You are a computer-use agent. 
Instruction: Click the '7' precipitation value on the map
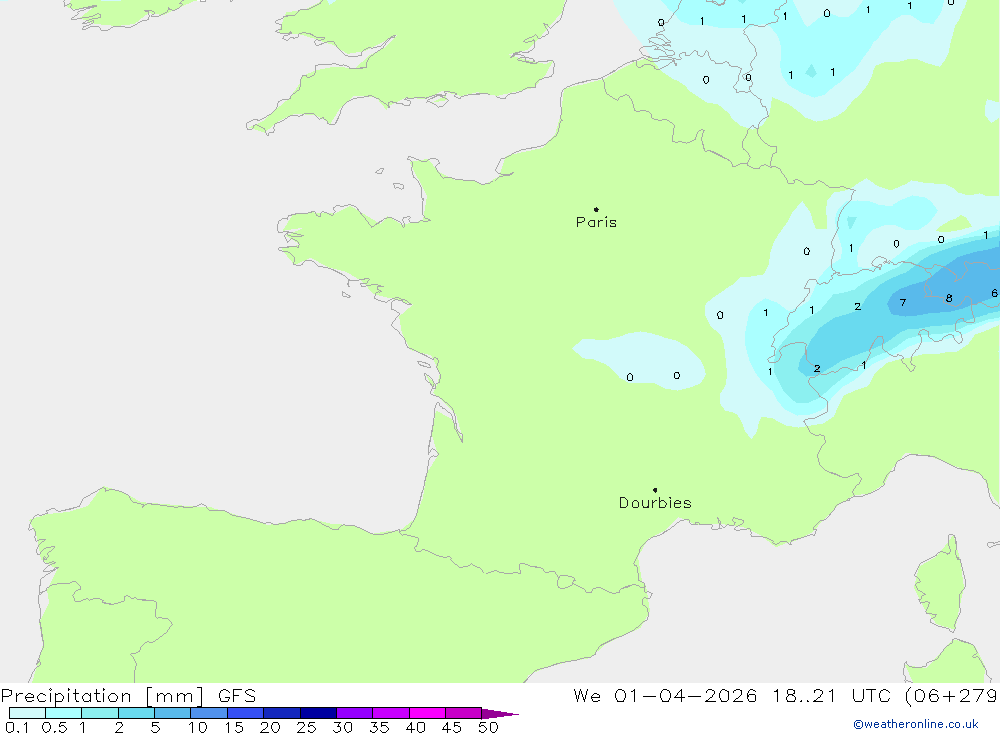[902, 302]
